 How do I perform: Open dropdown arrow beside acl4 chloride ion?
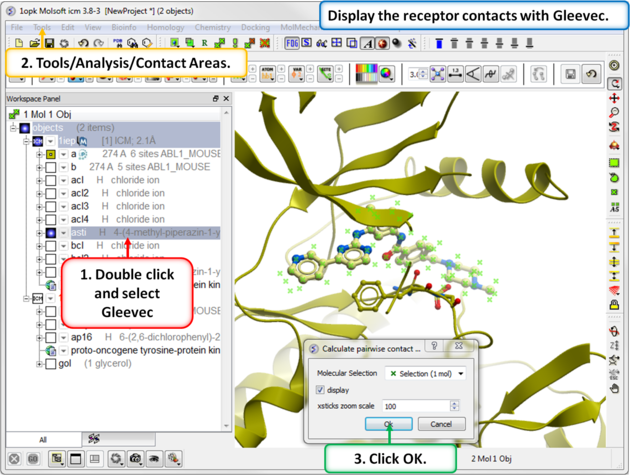pos(63,219)
